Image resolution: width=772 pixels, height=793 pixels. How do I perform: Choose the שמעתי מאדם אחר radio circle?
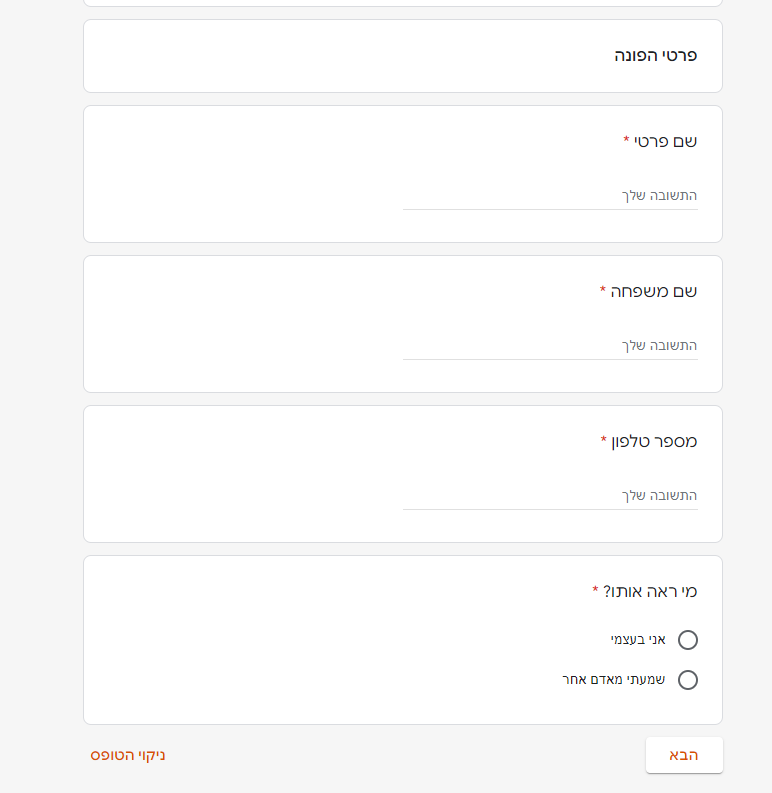click(x=688, y=680)
